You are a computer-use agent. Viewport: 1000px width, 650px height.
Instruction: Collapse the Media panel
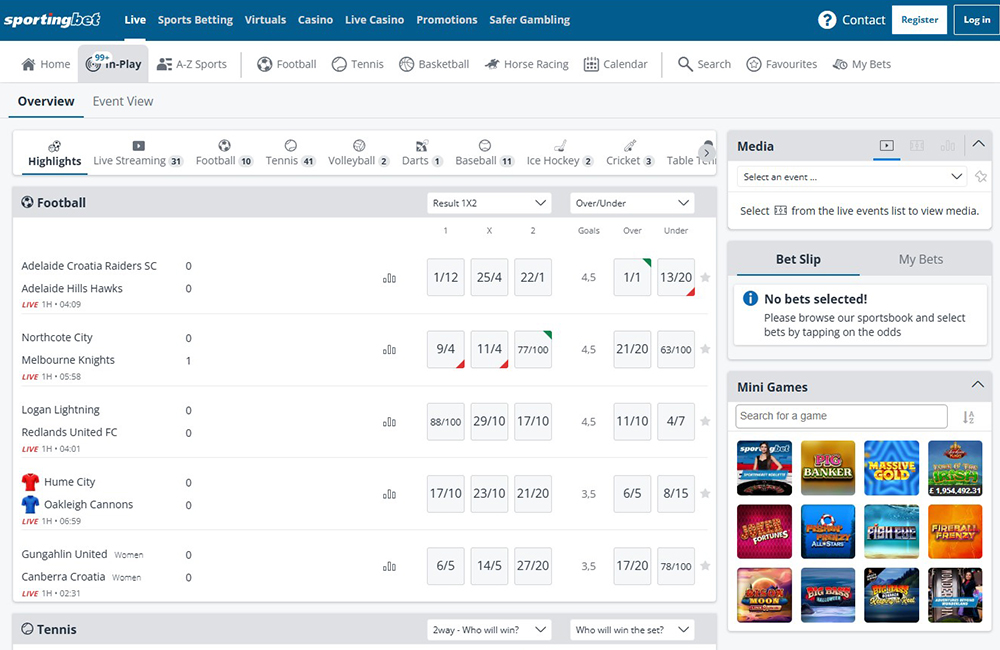tap(978, 144)
